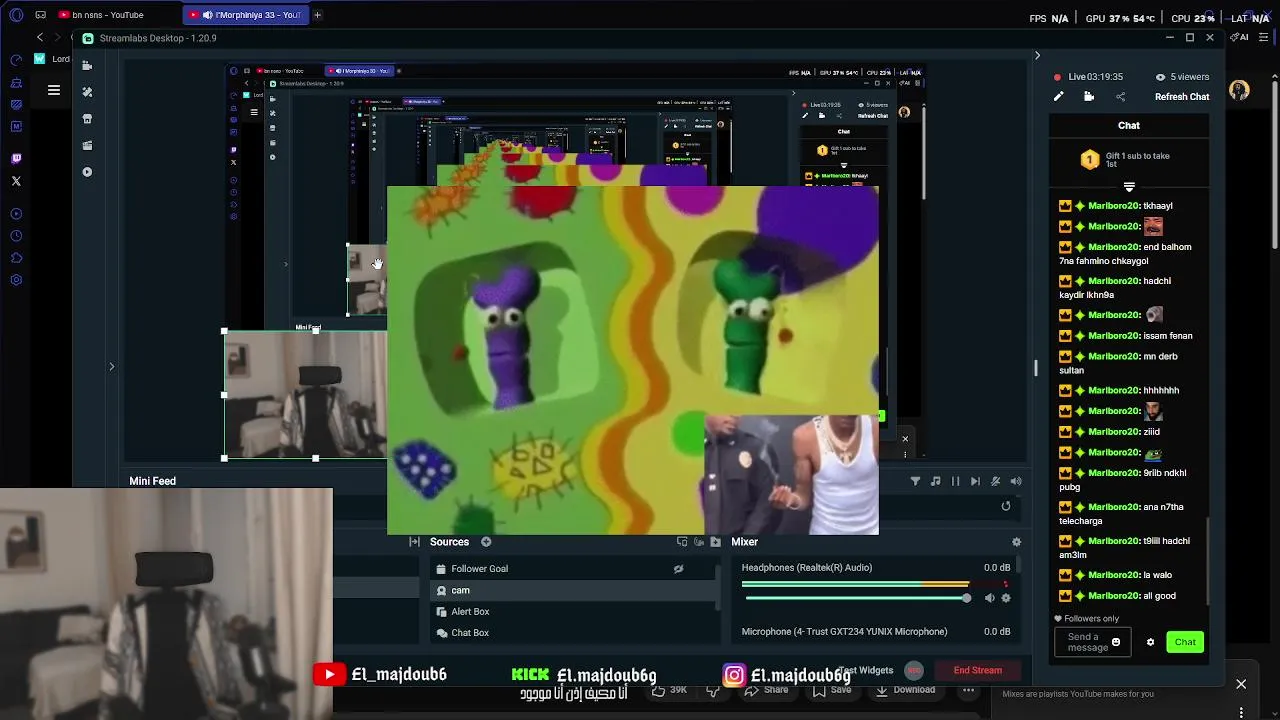Click the add folder icon in Sources
This screenshot has height=720, width=1280.
click(x=715, y=542)
